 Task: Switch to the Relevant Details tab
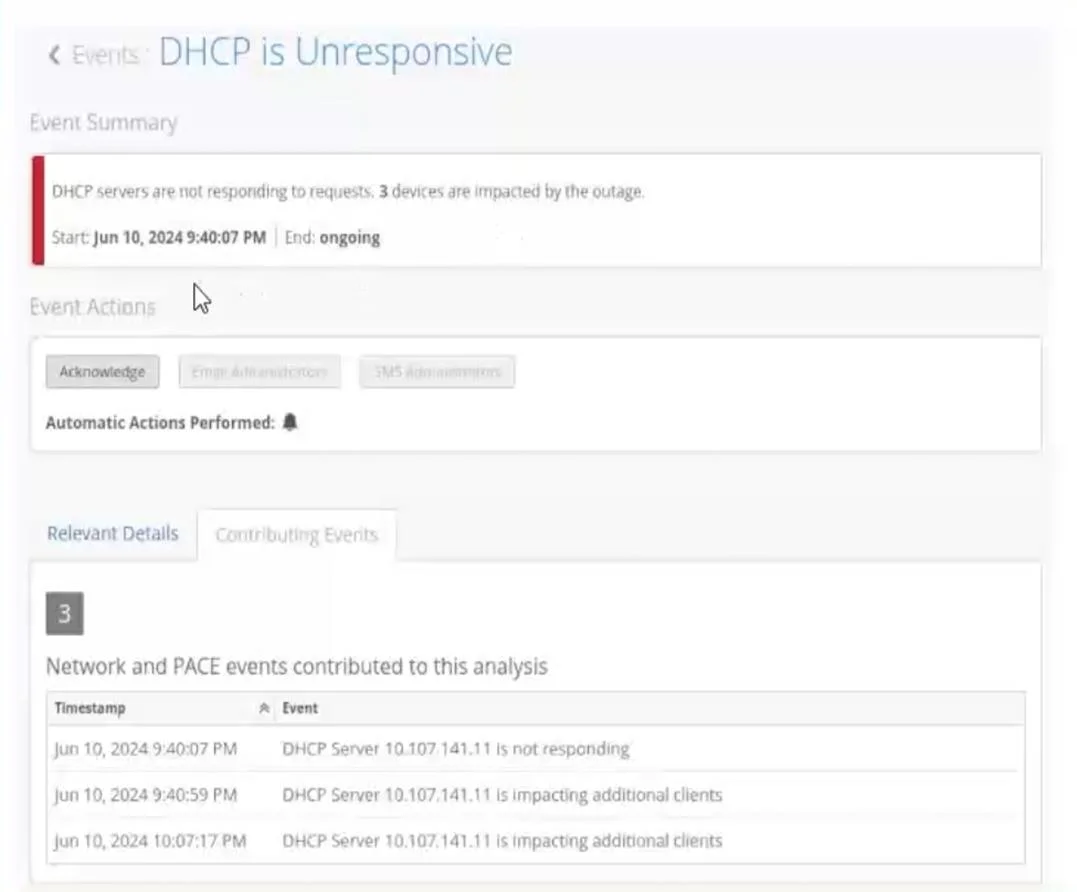tap(113, 534)
